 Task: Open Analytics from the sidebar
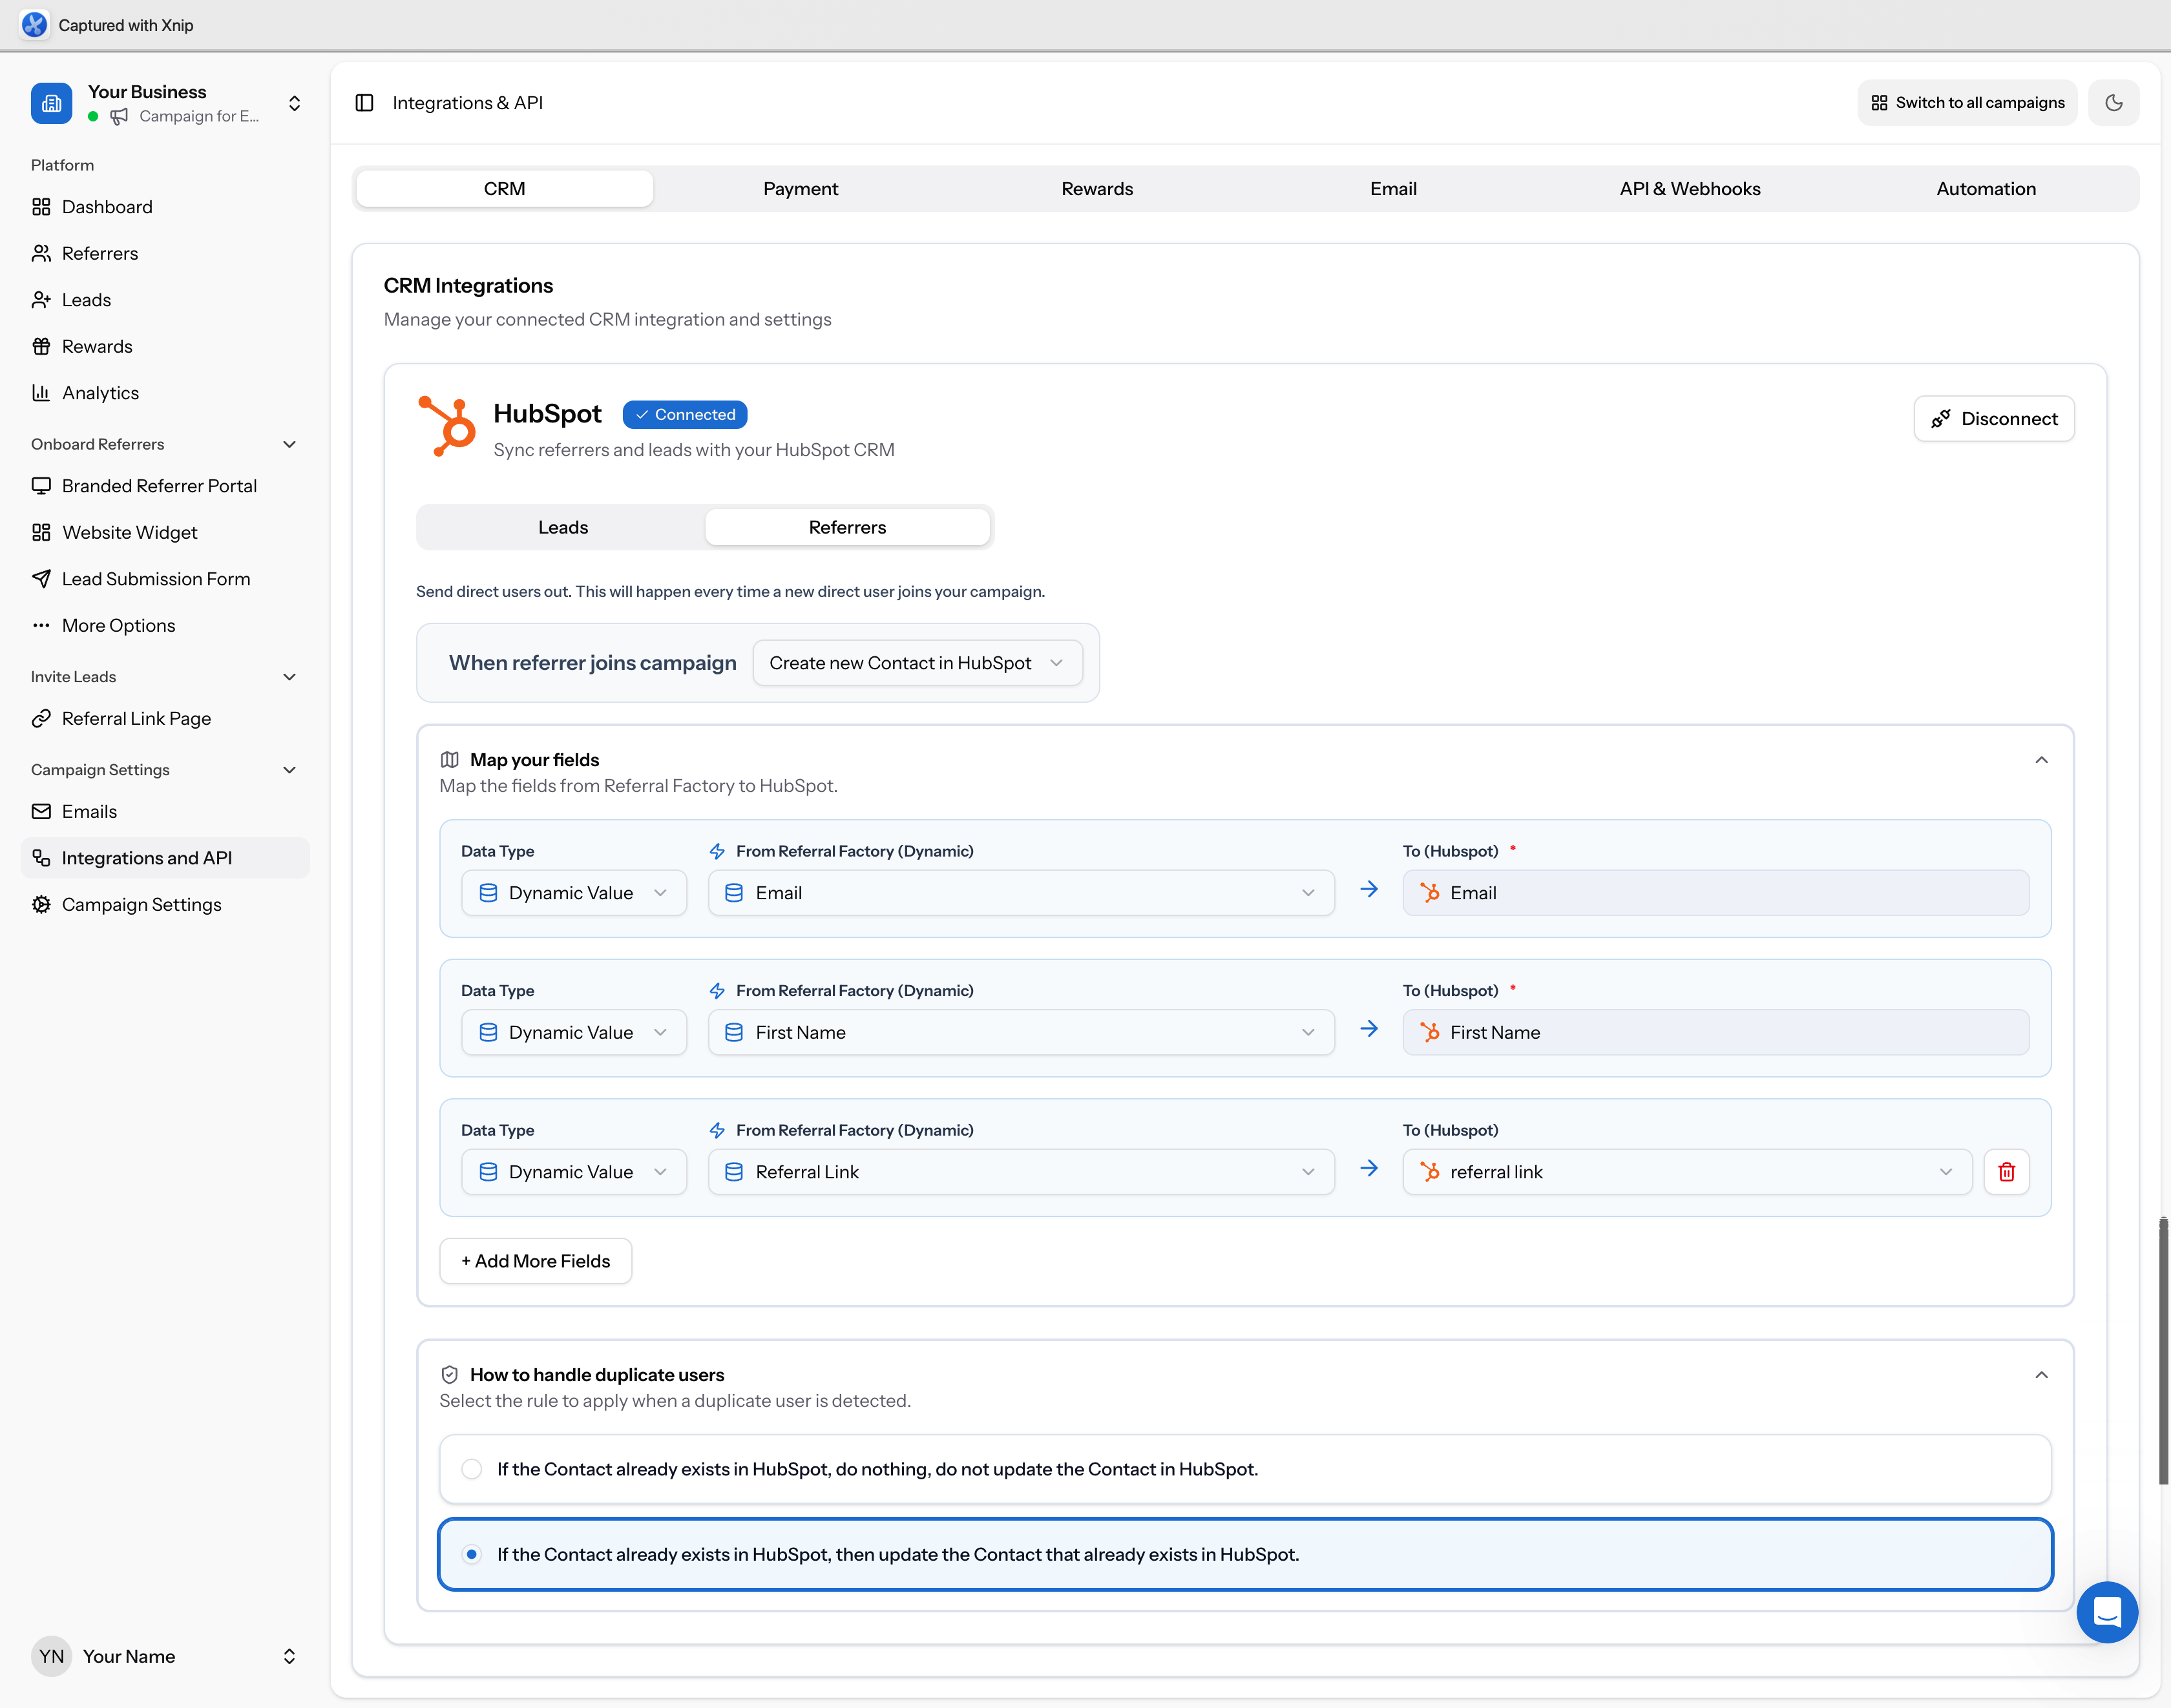[x=99, y=392]
